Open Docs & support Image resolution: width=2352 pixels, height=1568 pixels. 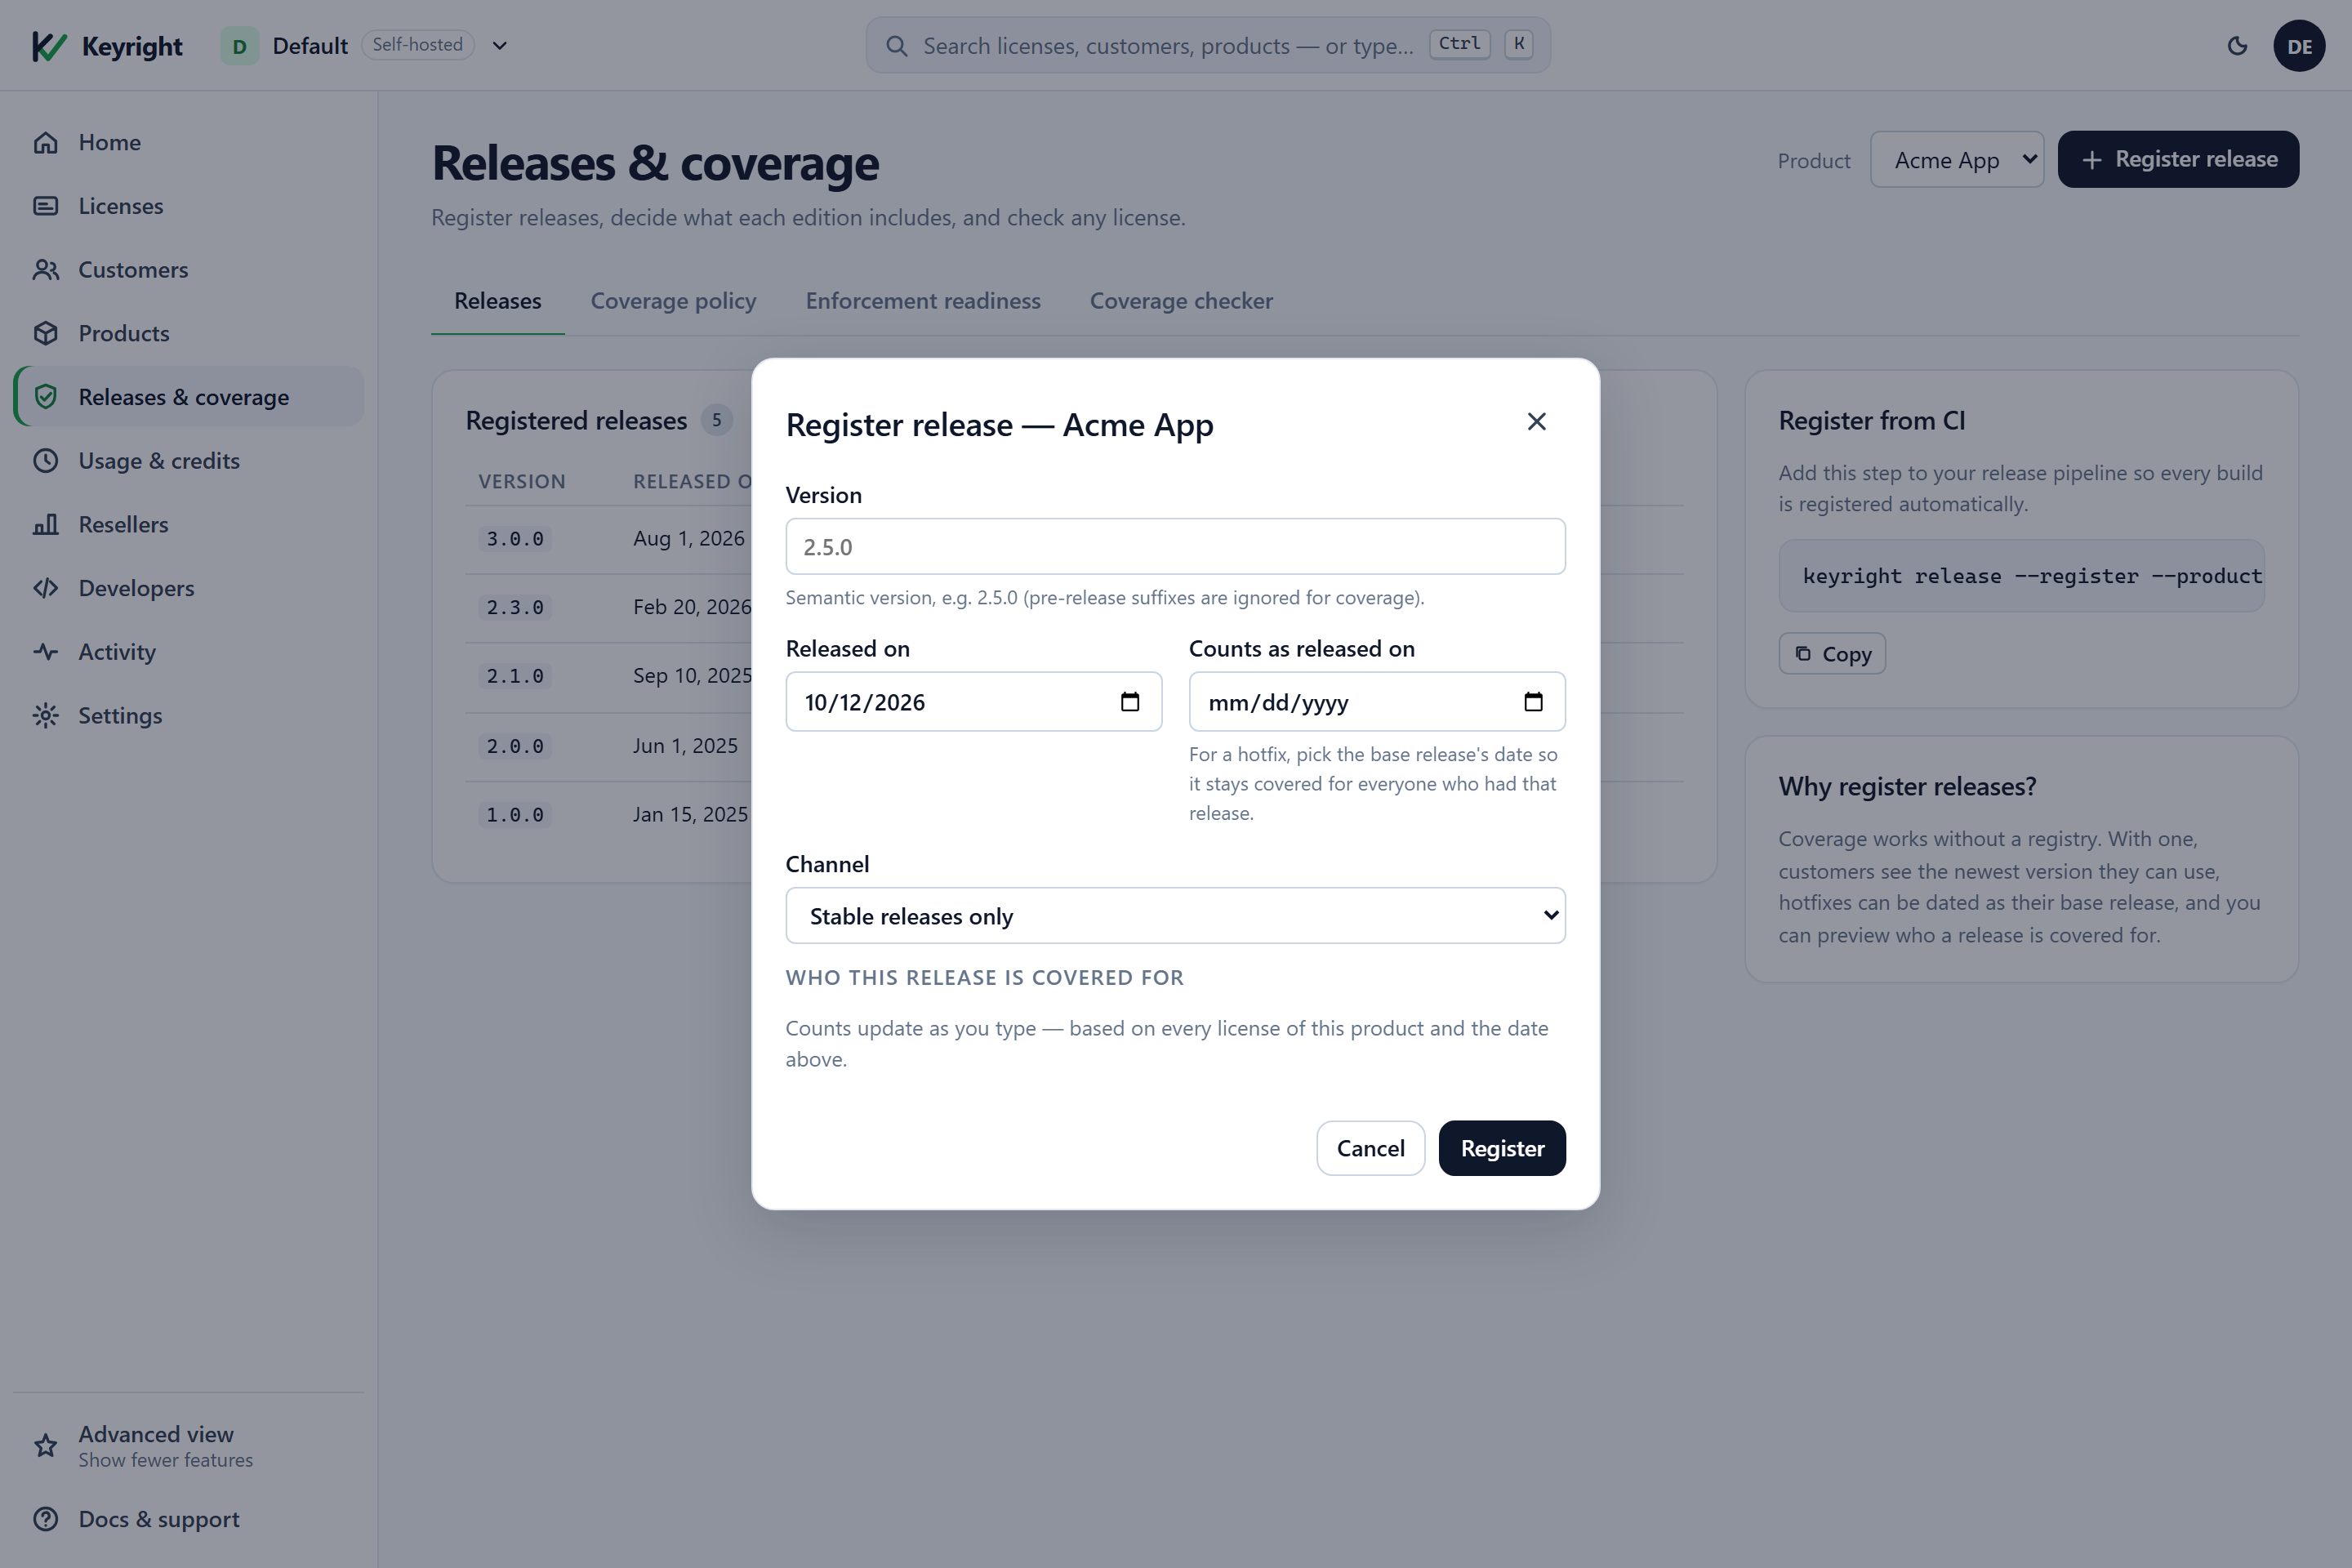[x=188, y=1519]
